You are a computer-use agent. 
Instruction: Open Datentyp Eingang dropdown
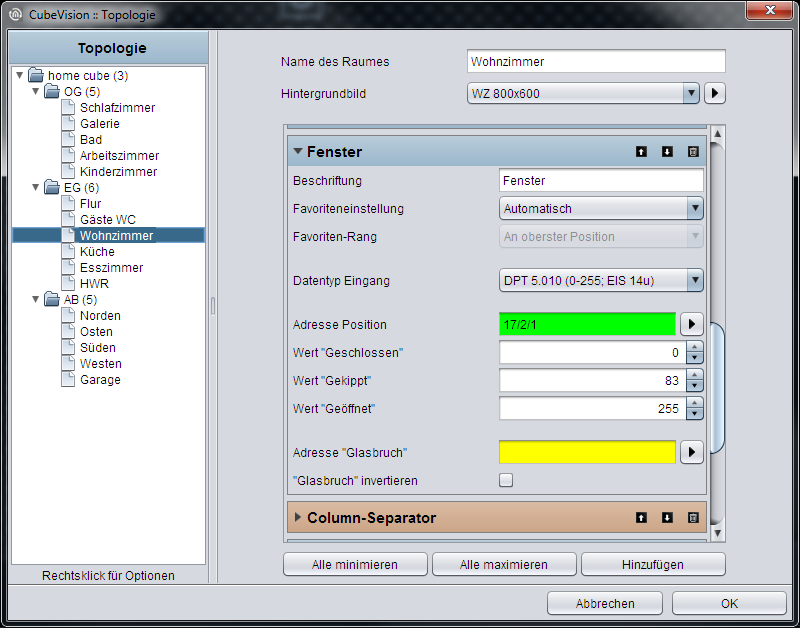point(601,281)
